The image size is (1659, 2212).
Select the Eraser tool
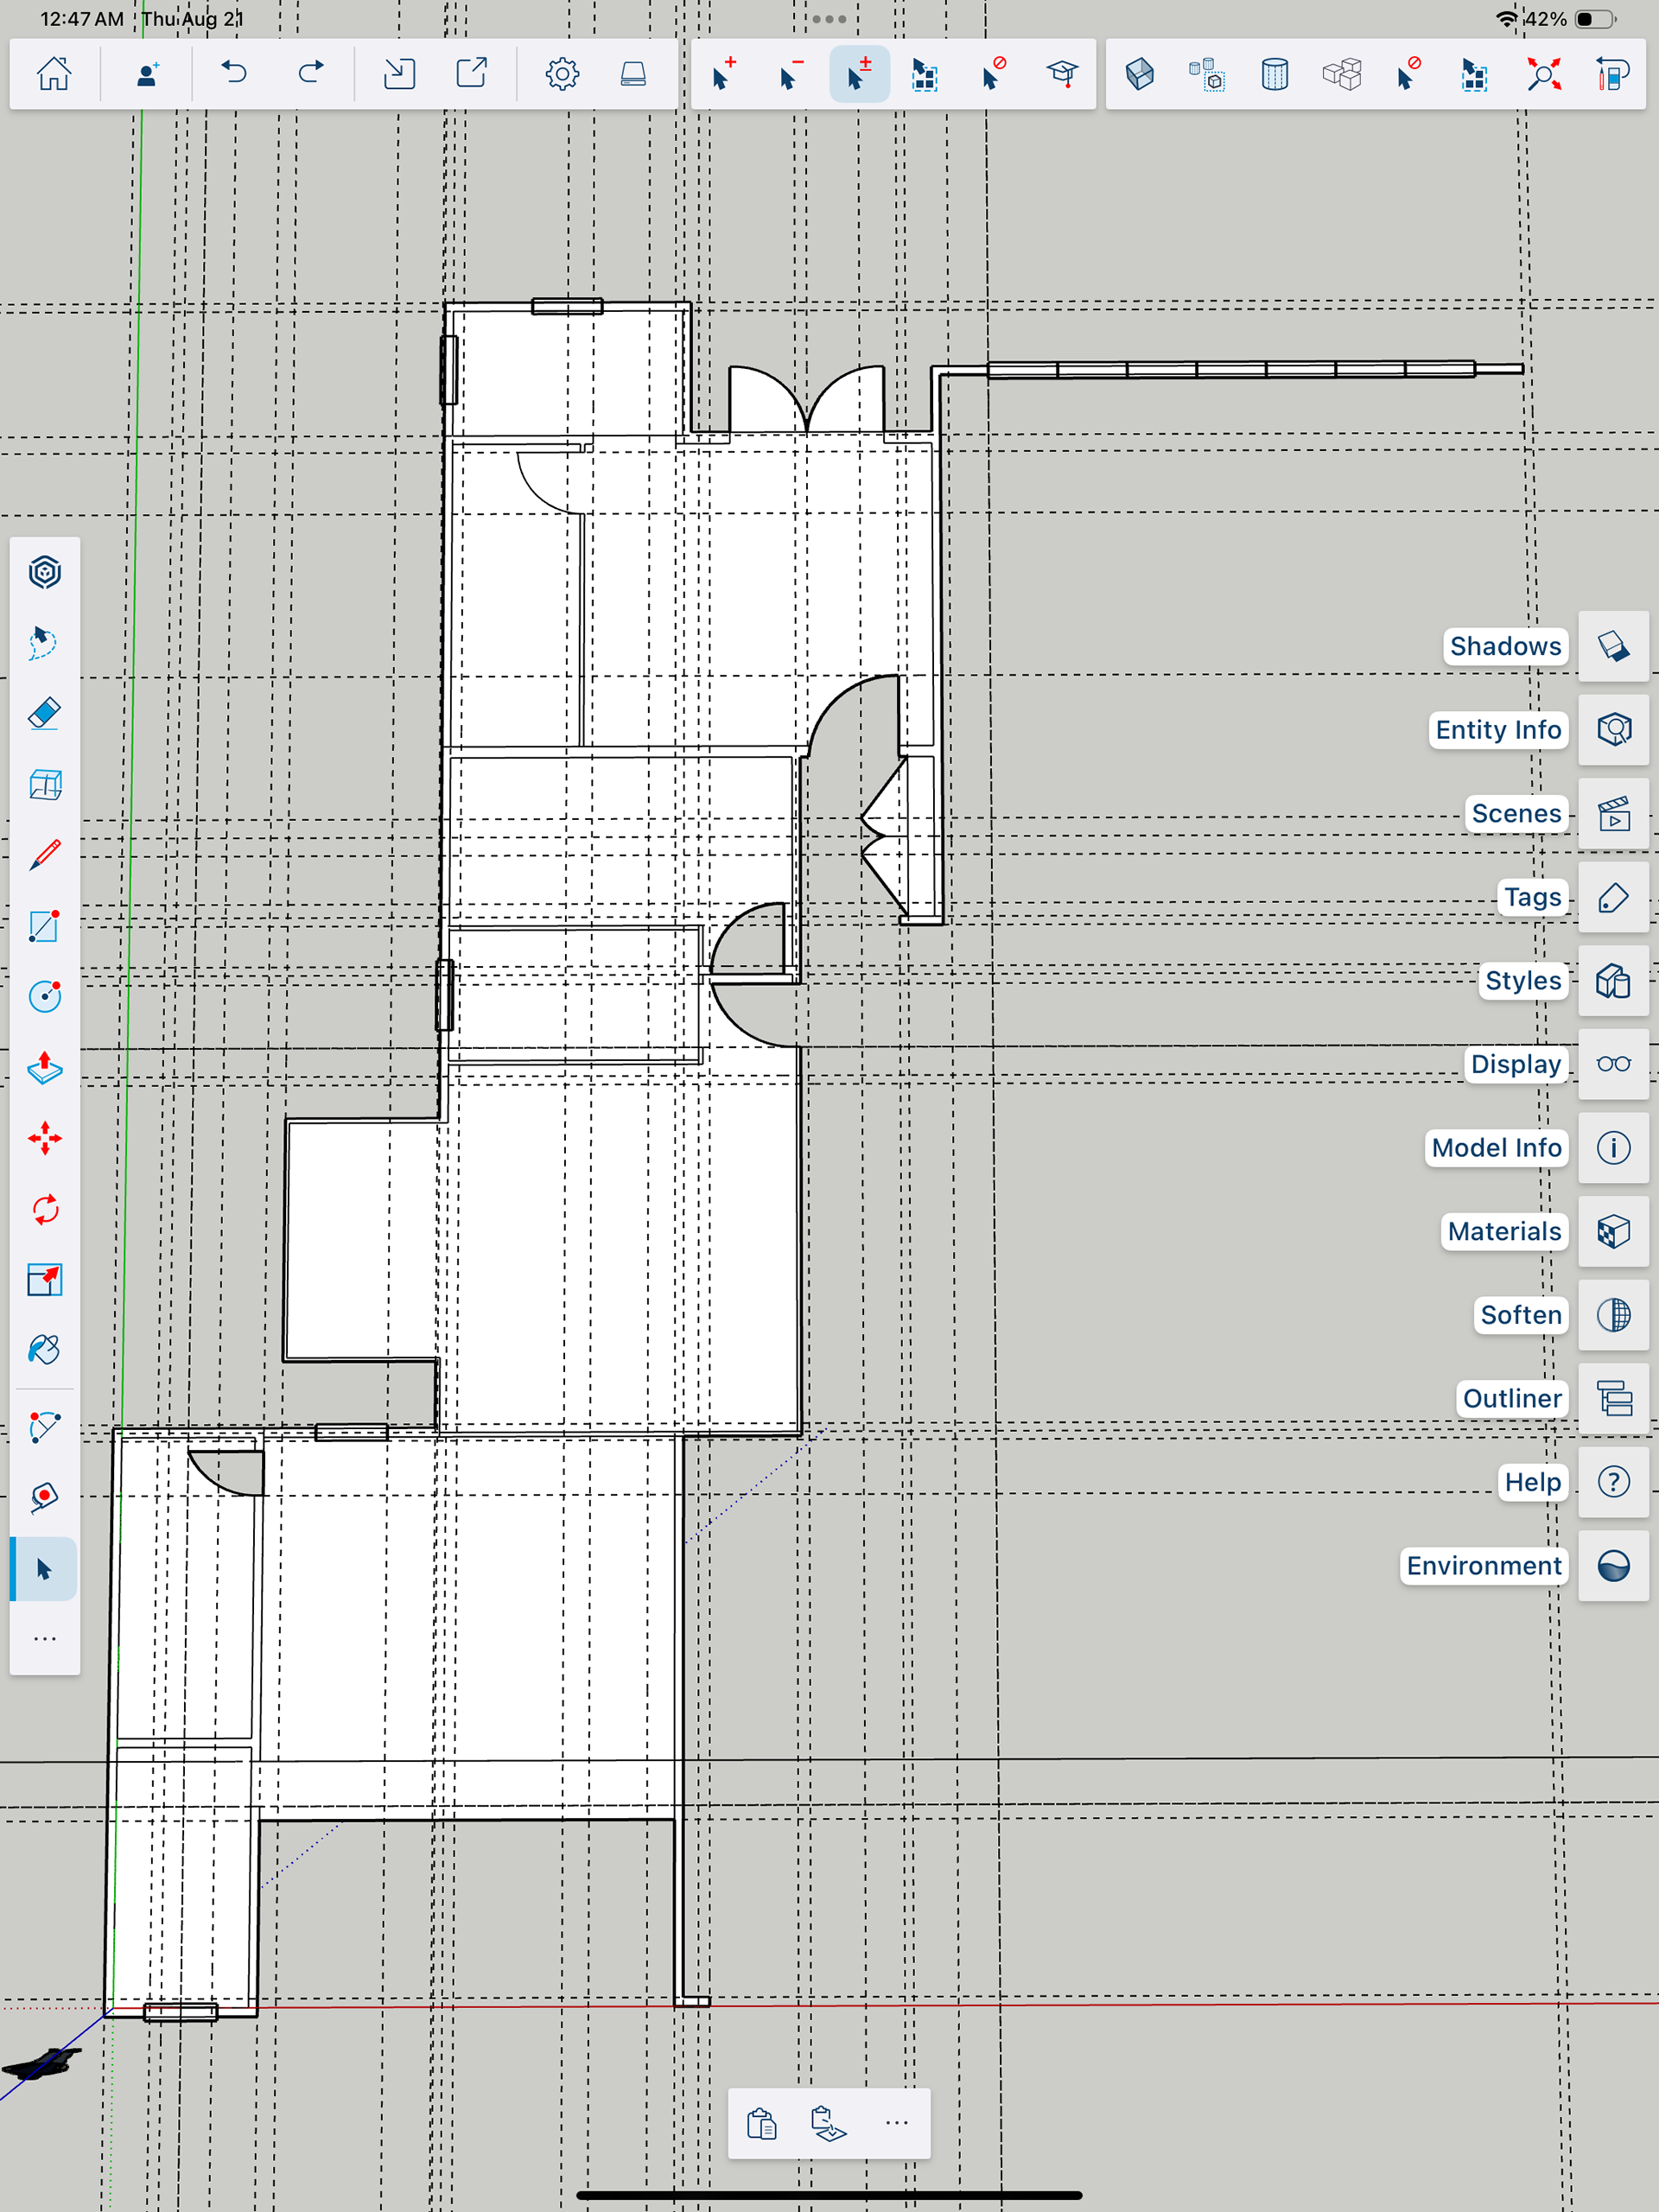point(45,714)
